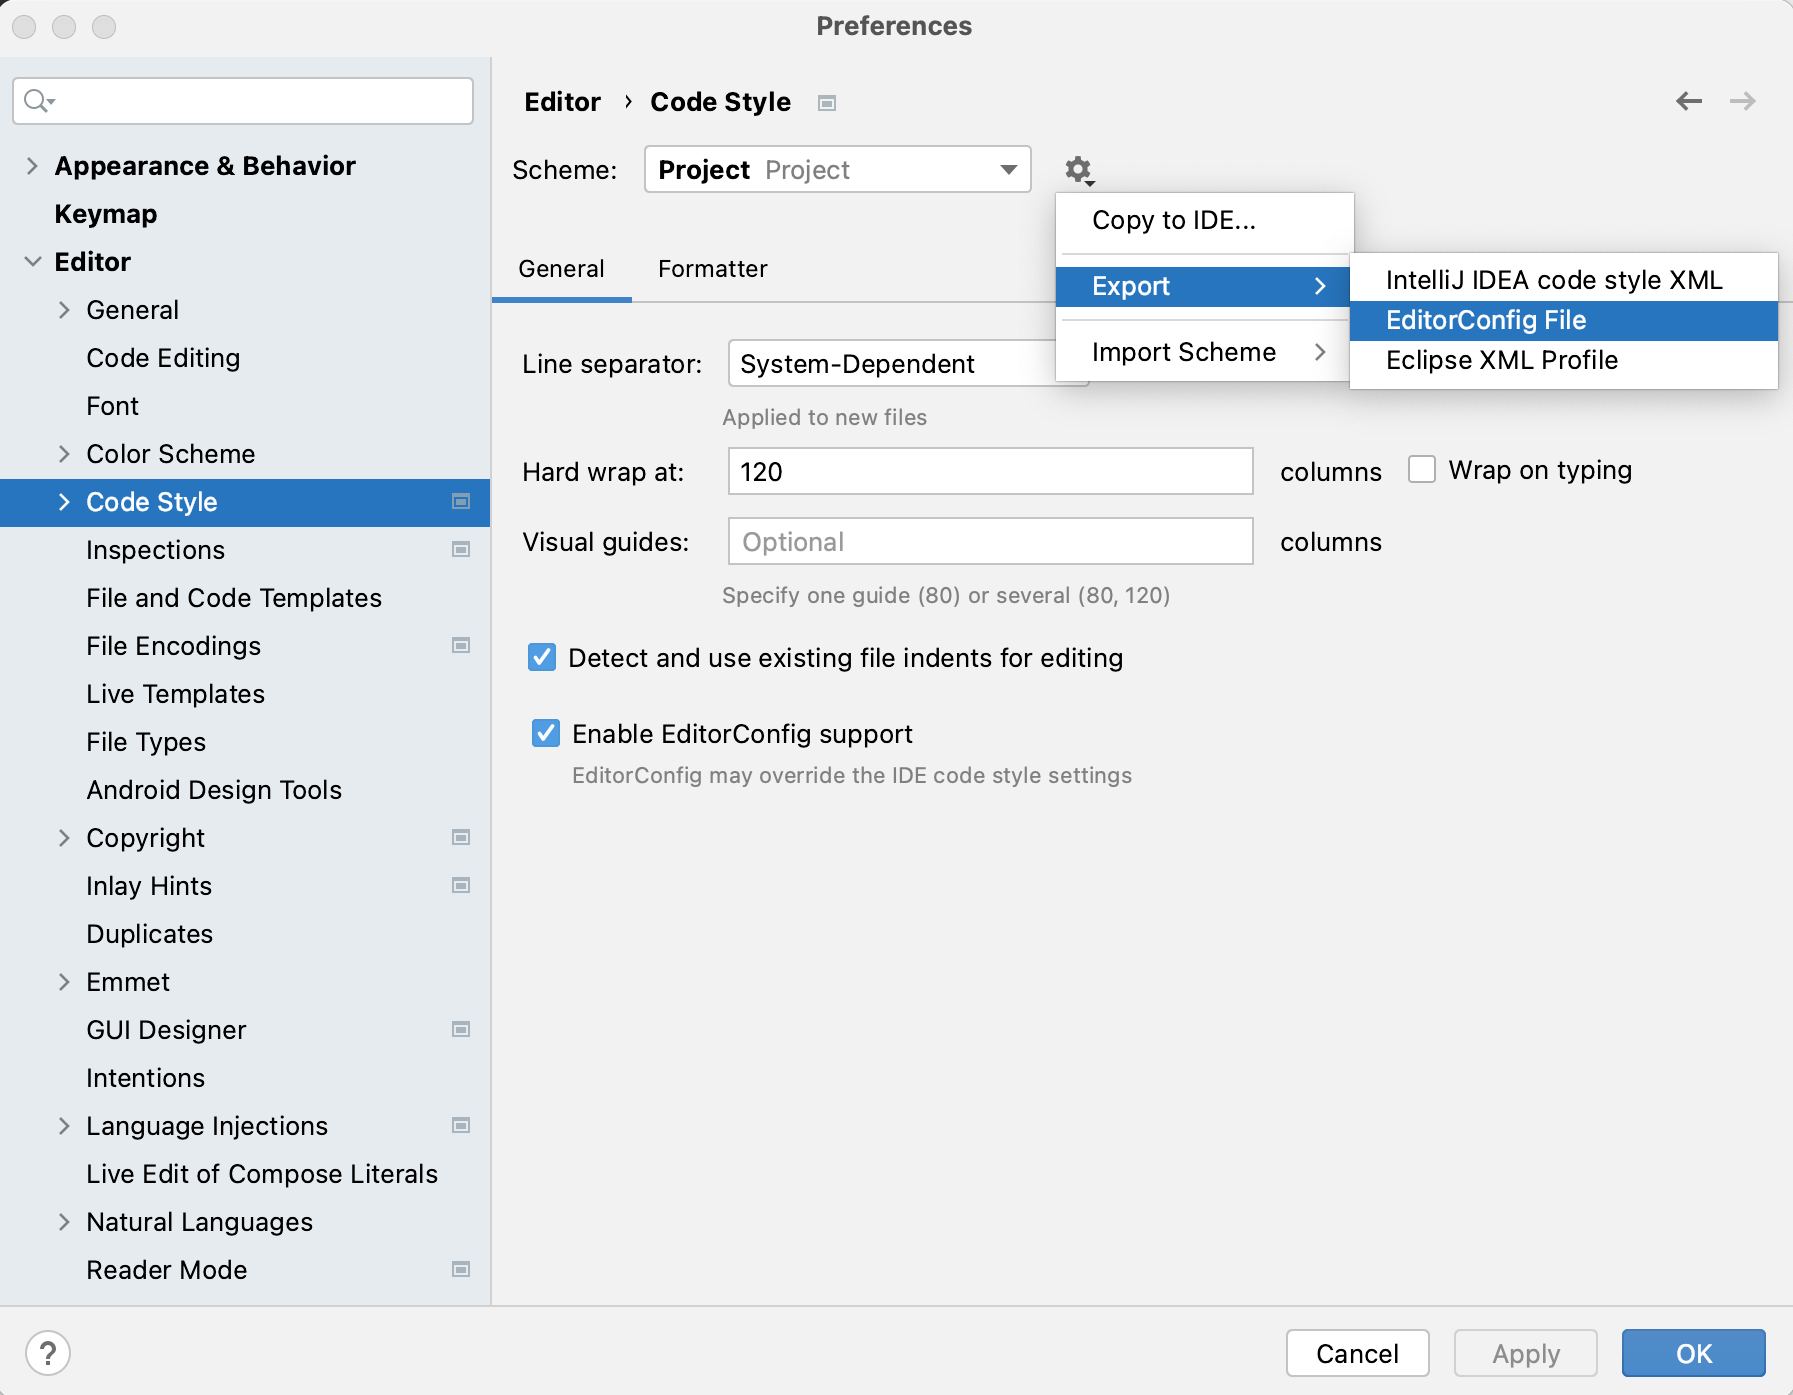Click the scheme gear actions icon

click(1078, 170)
